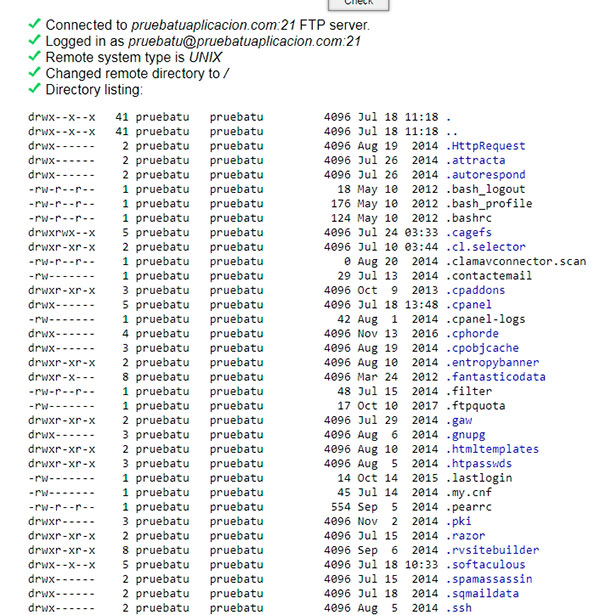The image size is (600, 615).
Task: Open the .htmltemplates folder link
Action: click(493, 449)
